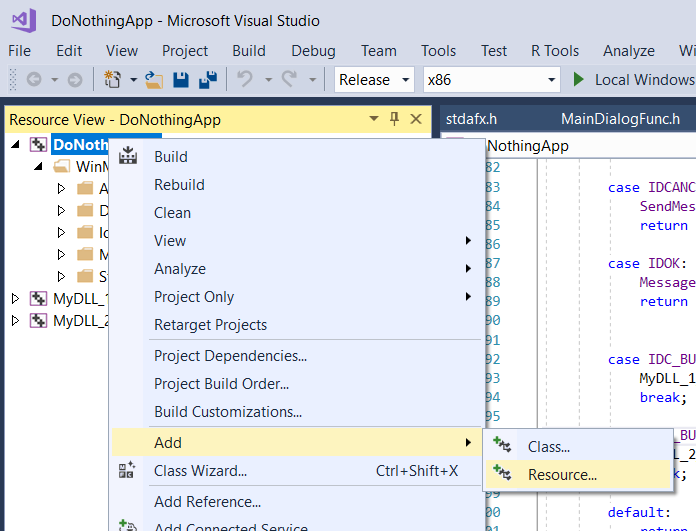696x531 pixels.
Task: Select Build in the context menu
Action: pyautogui.click(x=296, y=157)
